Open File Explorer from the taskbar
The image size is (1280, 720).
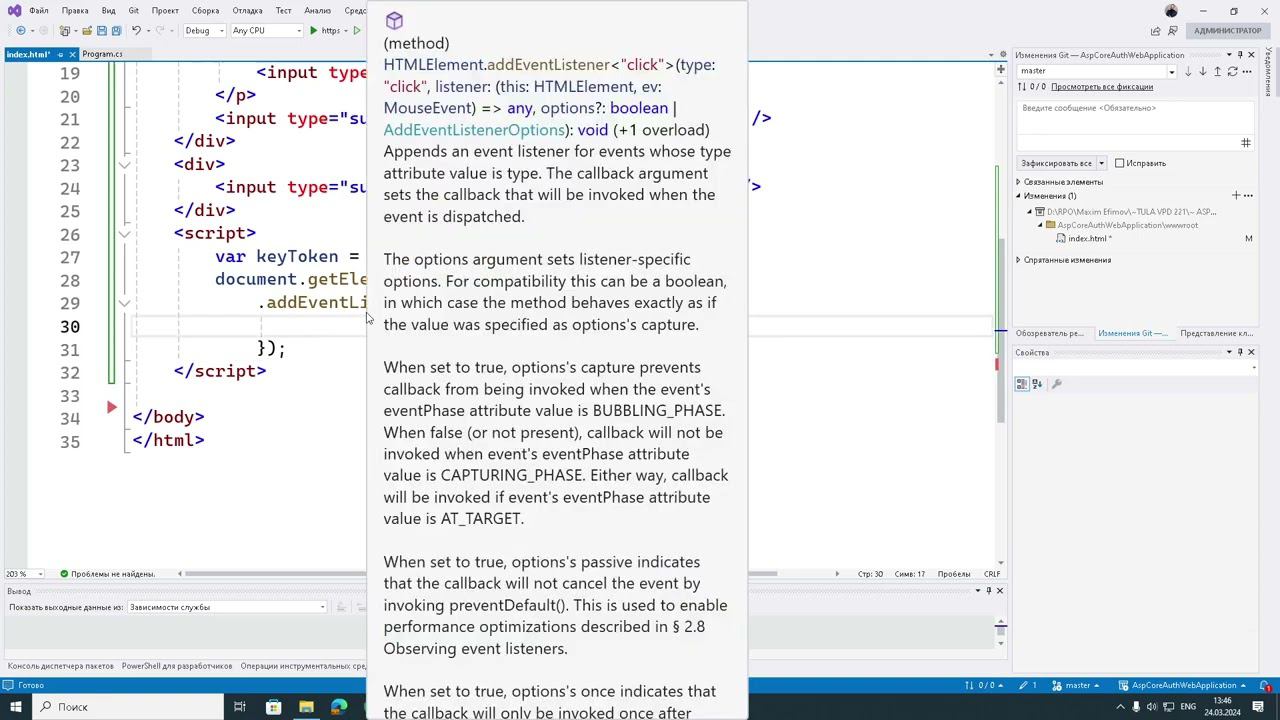[x=306, y=707]
